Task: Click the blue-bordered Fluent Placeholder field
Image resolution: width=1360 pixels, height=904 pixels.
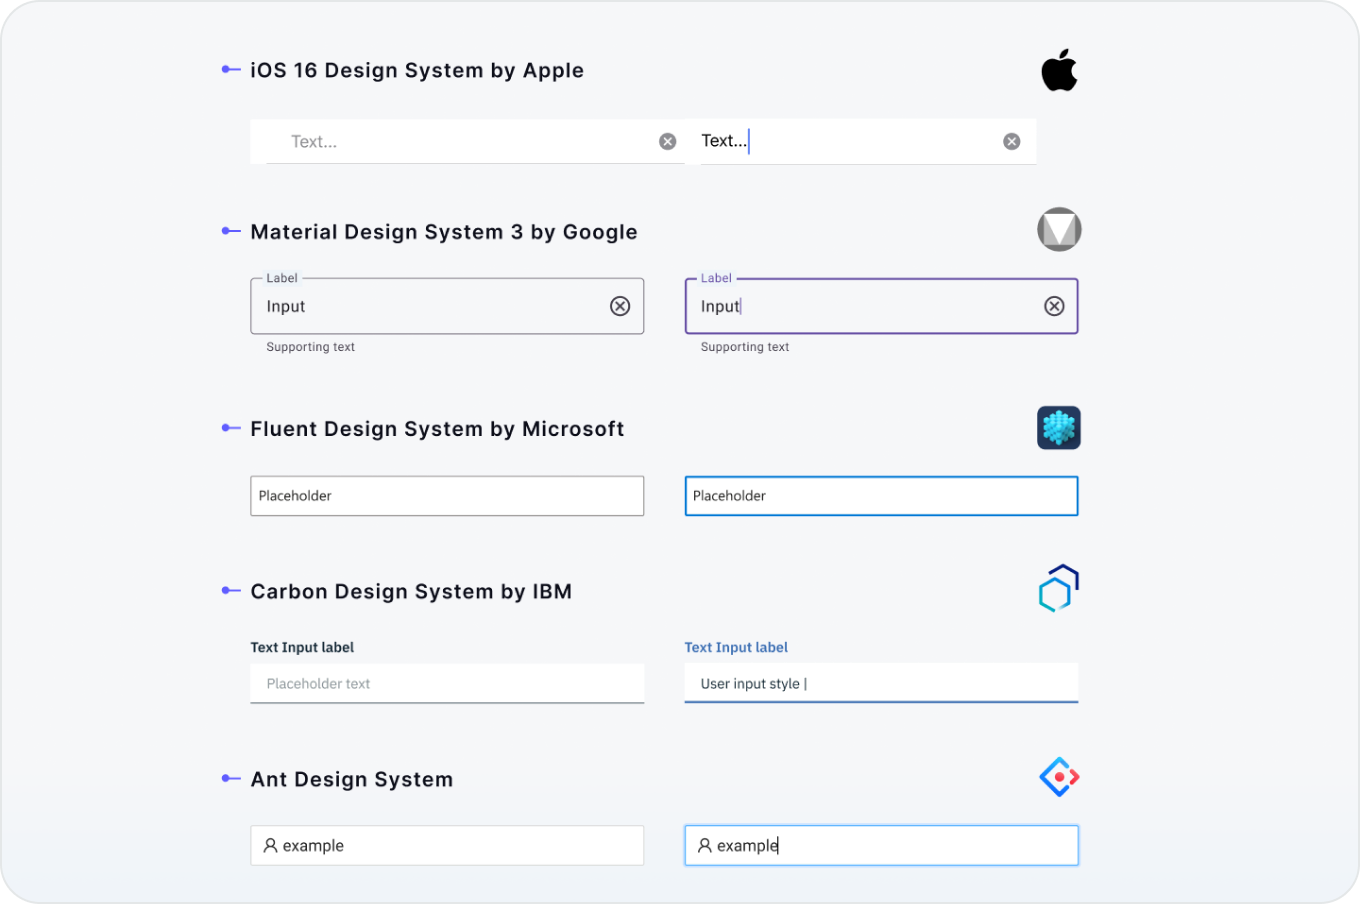Action: (881, 496)
